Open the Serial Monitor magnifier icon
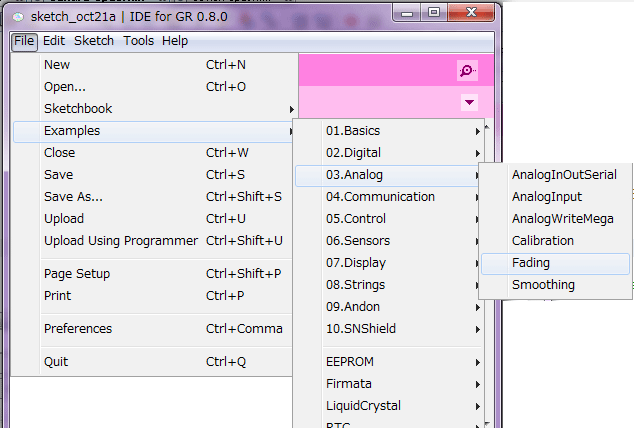 coord(467,69)
